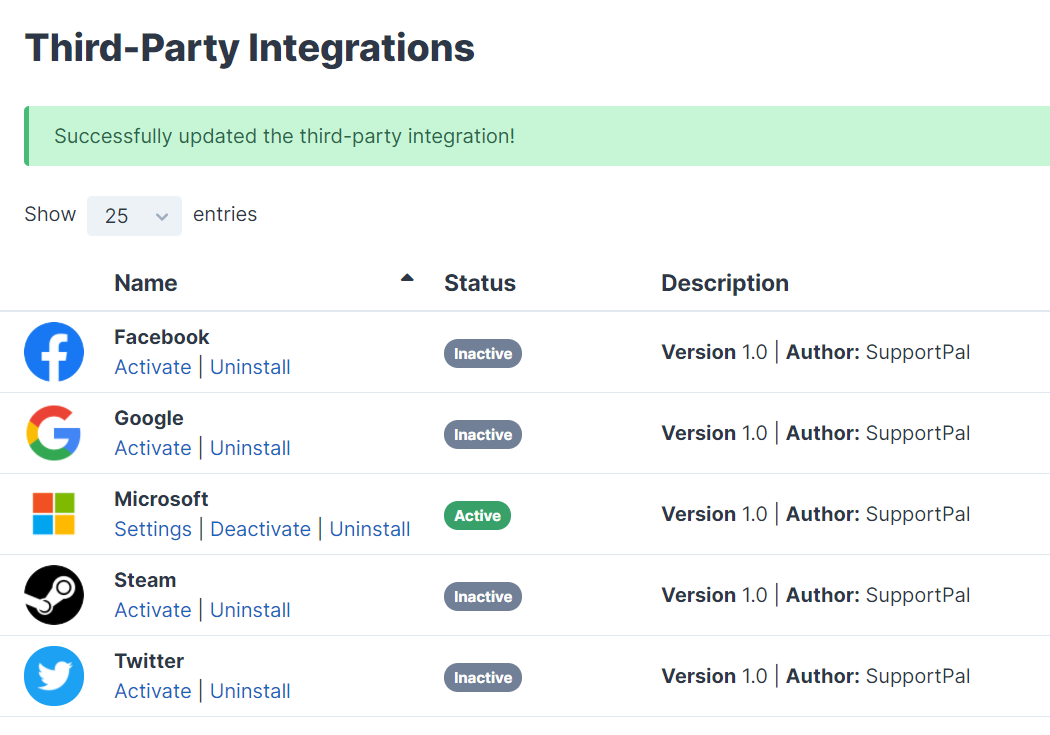Activate the Google integration

click(153, 448)
